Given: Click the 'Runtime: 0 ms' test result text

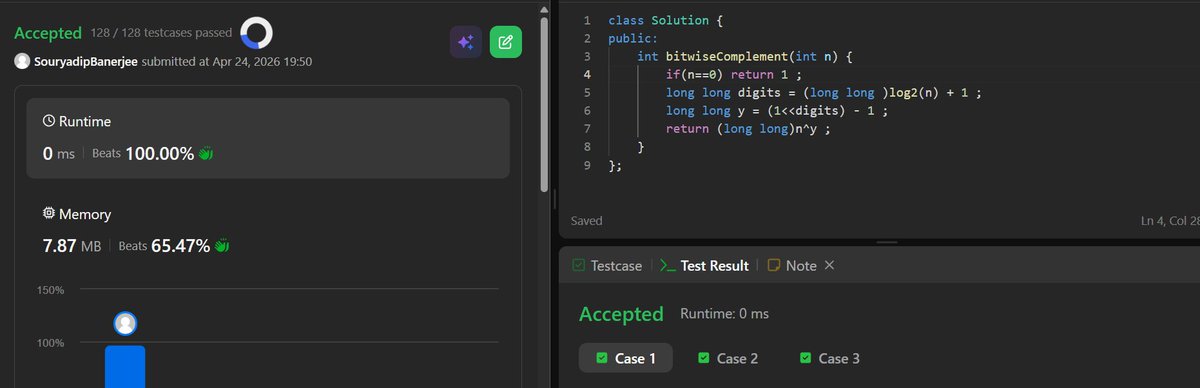Looking at the screenshot, I should click(x=725, y=314).
